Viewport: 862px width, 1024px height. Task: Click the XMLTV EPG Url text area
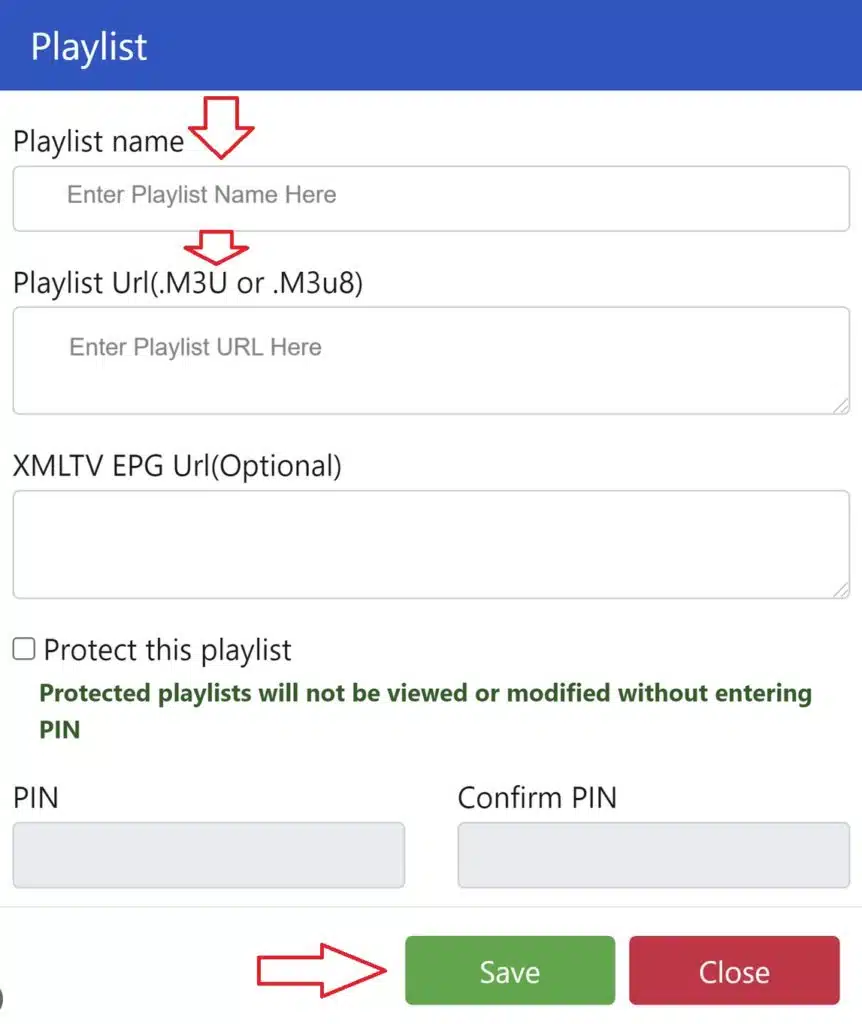pos(431,545)
